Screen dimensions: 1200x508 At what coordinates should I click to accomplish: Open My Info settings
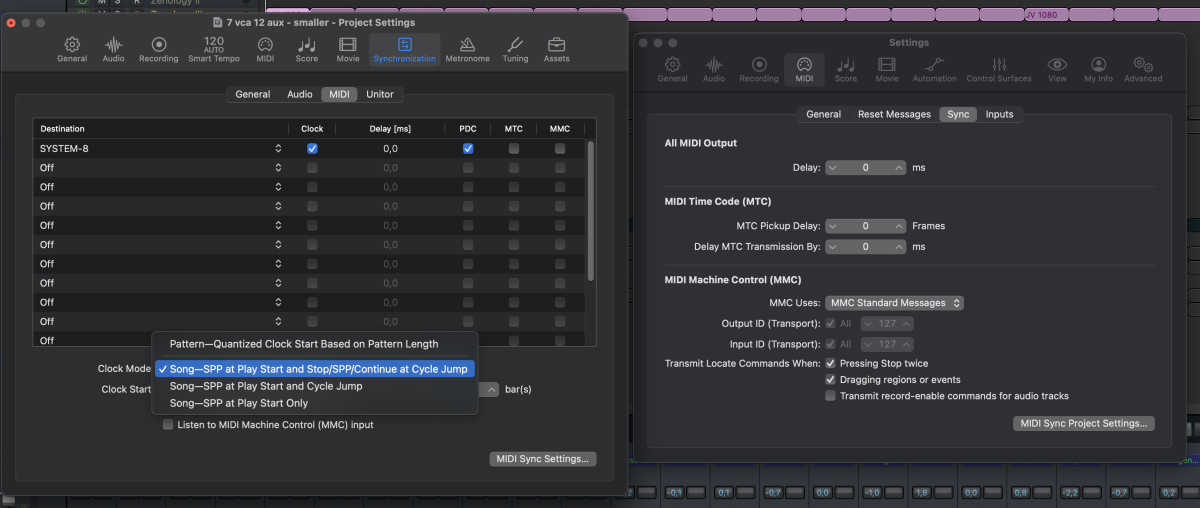1098,69
